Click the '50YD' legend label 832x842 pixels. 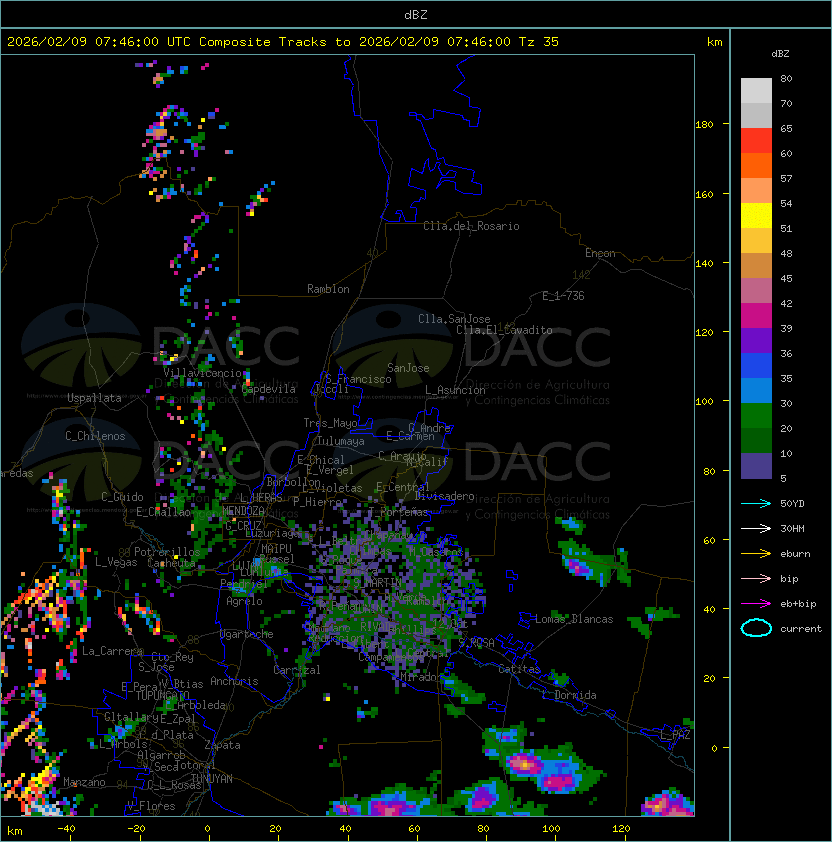(x=792, y=504)
